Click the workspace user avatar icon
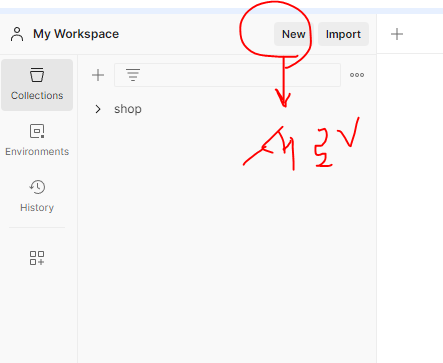 click(17, 34)
